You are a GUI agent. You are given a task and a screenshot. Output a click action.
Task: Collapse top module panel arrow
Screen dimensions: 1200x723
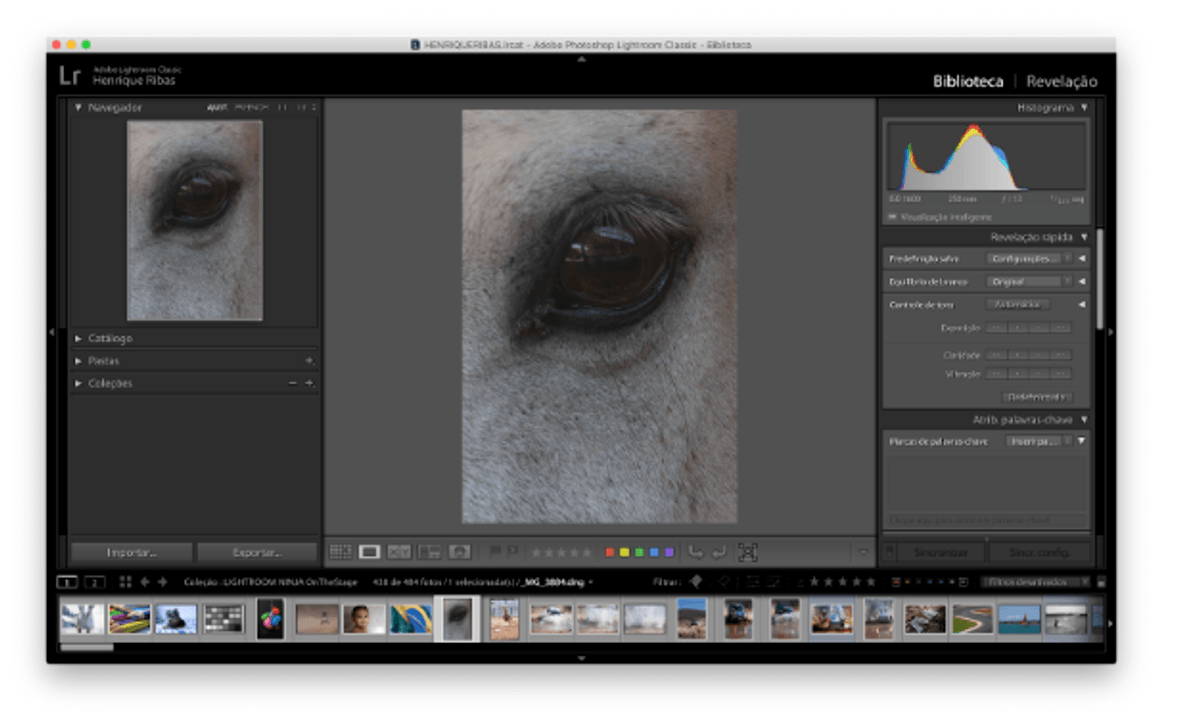582,58
